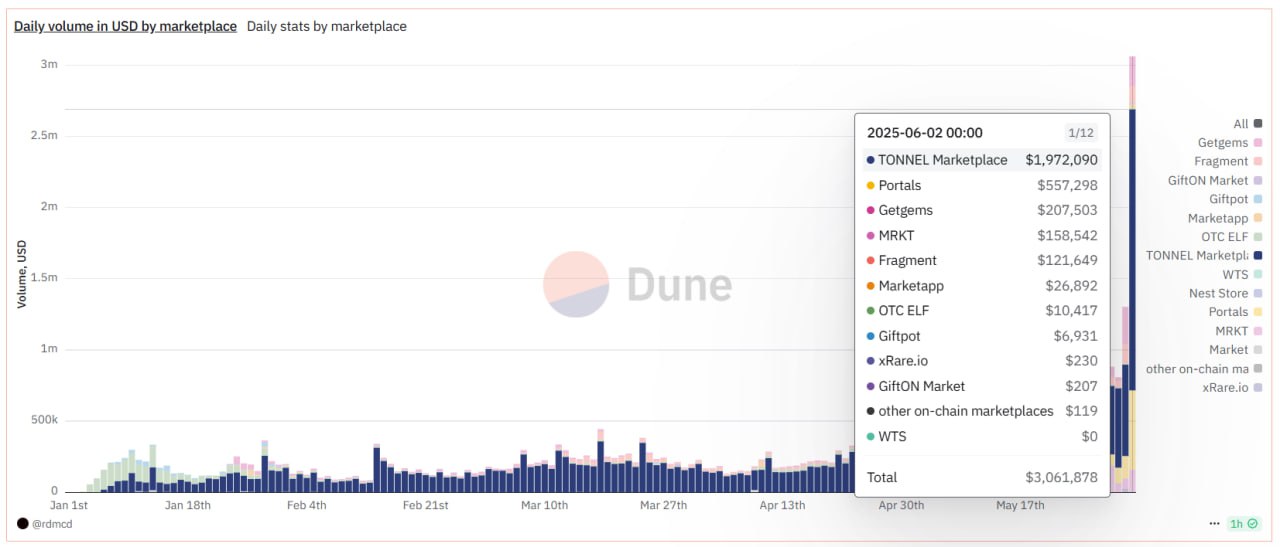Toggle the Getgems legend series
Screen dimensions: 1280x547
[x=1230, y=143]
